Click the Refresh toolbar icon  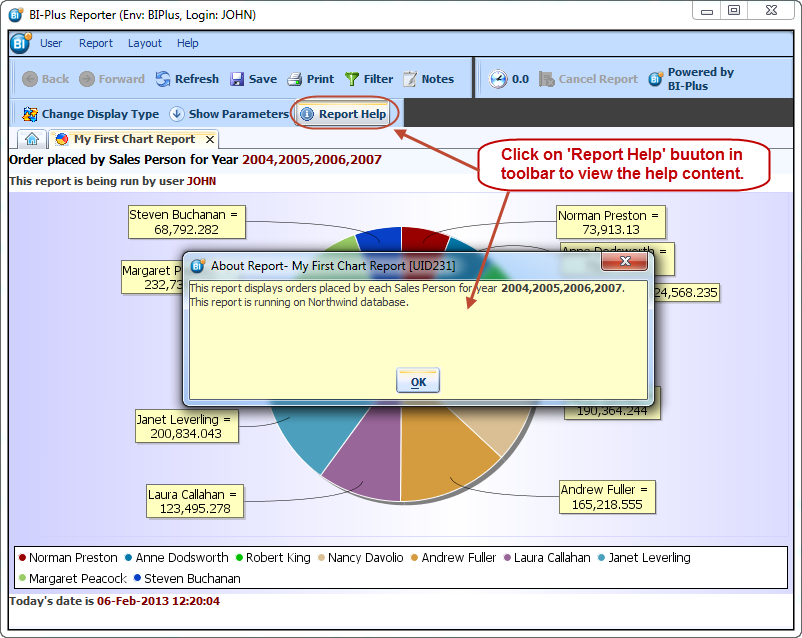pyautogui.click(x=164, y=79)
